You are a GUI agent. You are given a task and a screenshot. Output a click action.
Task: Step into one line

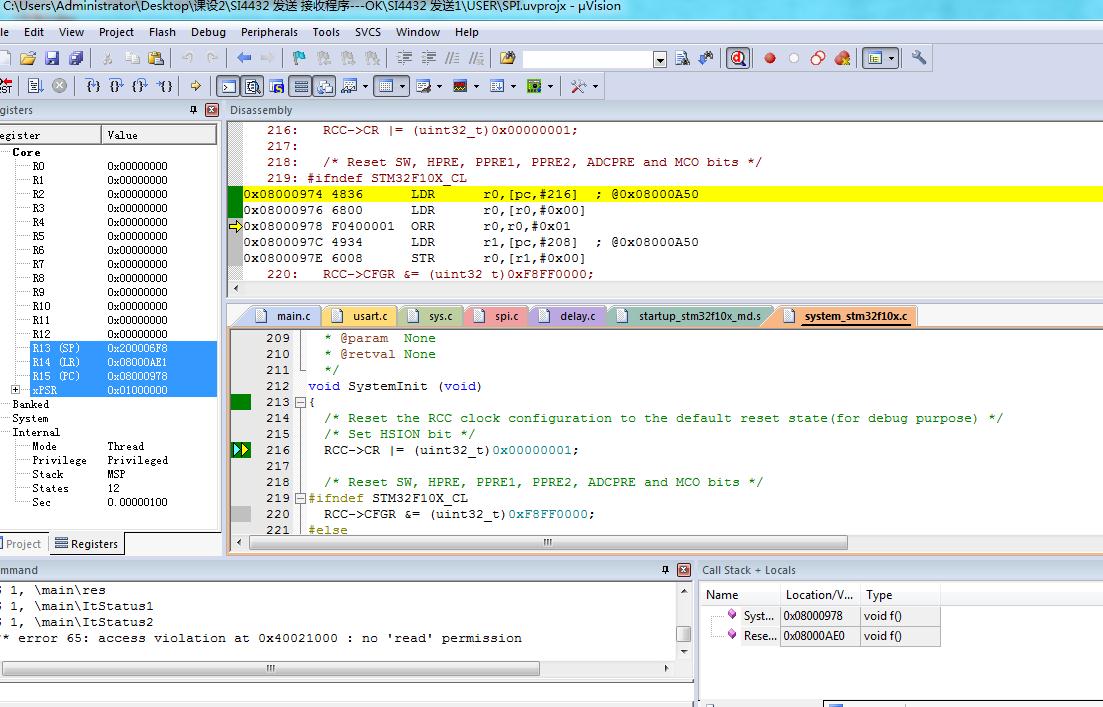click(92, 86)
